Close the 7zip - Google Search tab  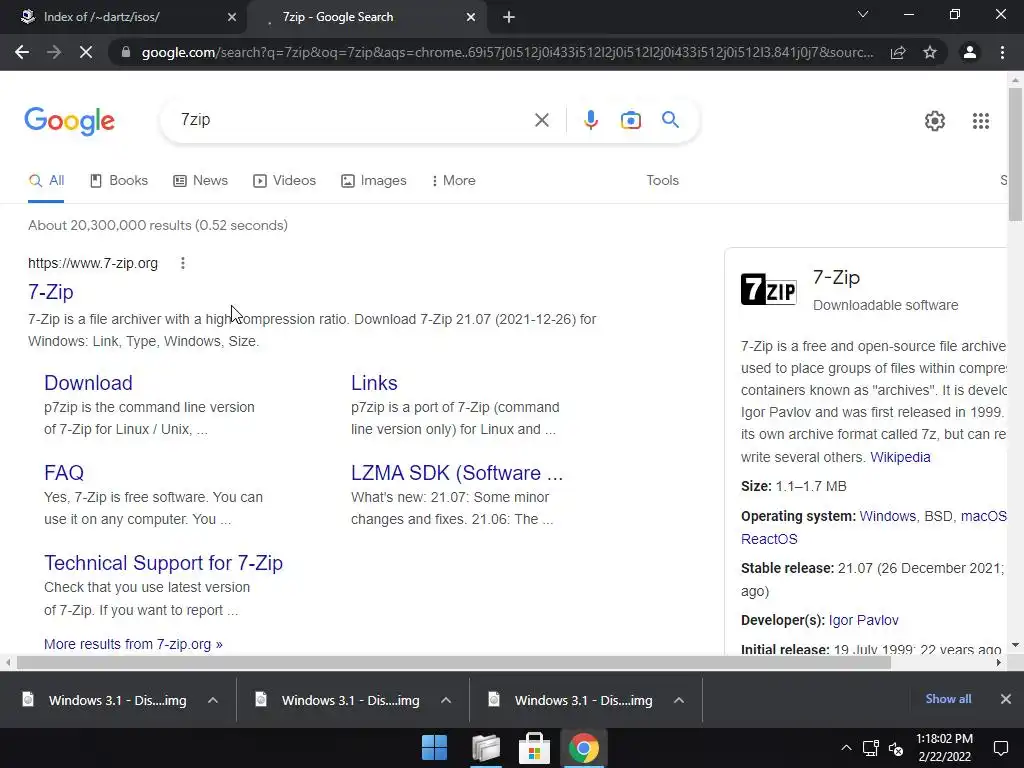pos(471,17)
